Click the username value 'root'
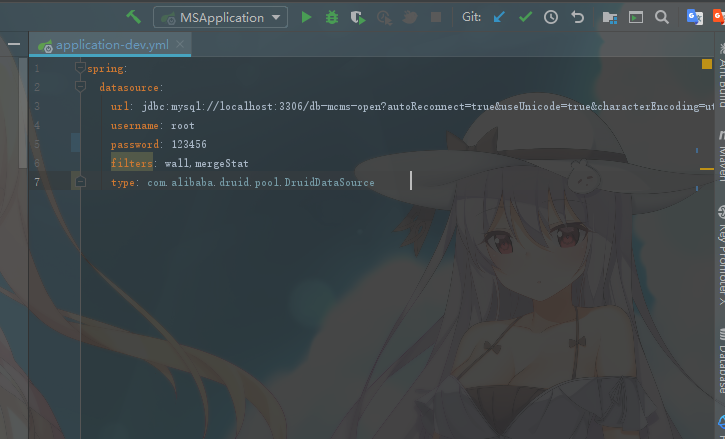 pos(183,125)
